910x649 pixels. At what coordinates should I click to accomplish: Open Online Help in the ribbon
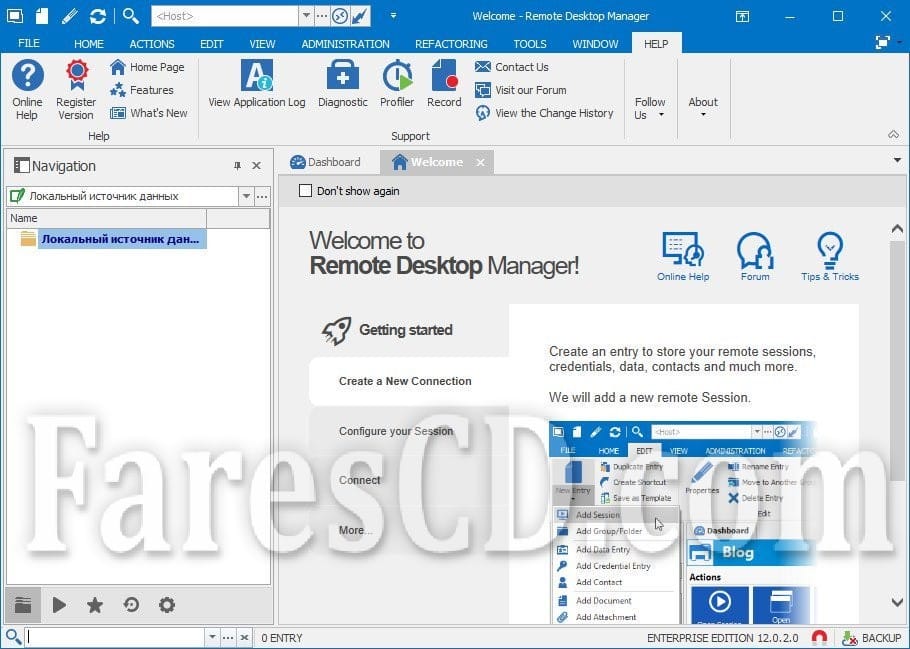click(27, 89)
